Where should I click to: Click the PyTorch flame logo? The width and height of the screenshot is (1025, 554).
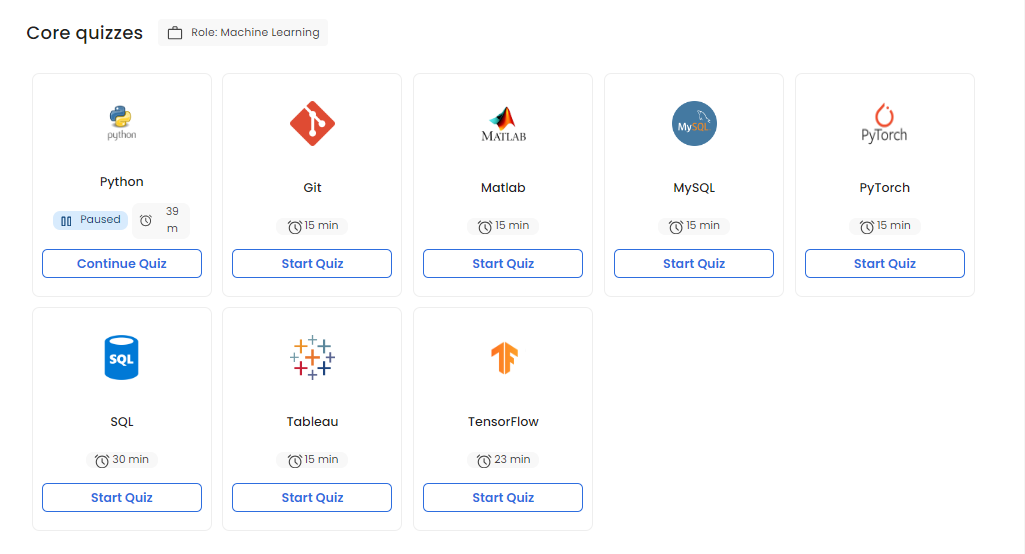click(x=884, y=124)
